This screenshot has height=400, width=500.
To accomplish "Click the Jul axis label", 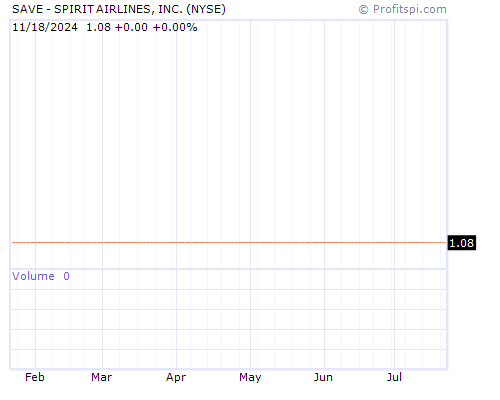I will coord(394,377).
